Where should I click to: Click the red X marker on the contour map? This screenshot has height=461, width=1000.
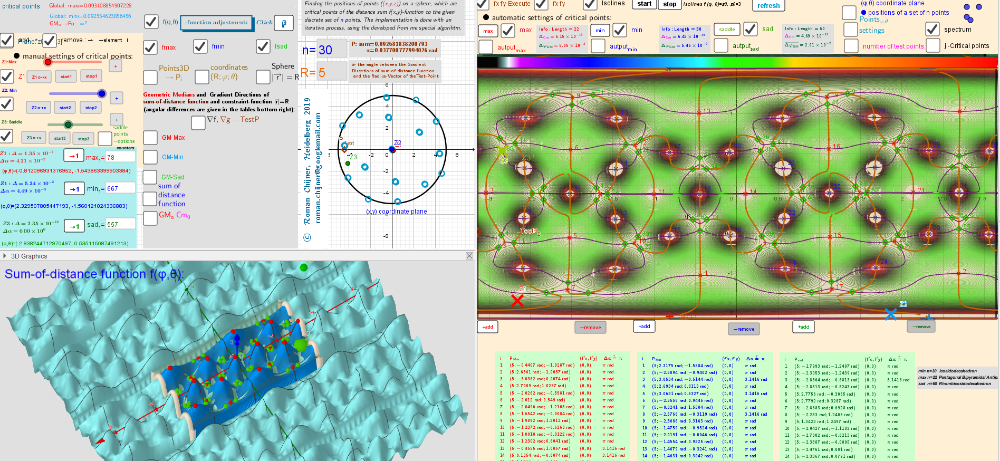point(517,300)
